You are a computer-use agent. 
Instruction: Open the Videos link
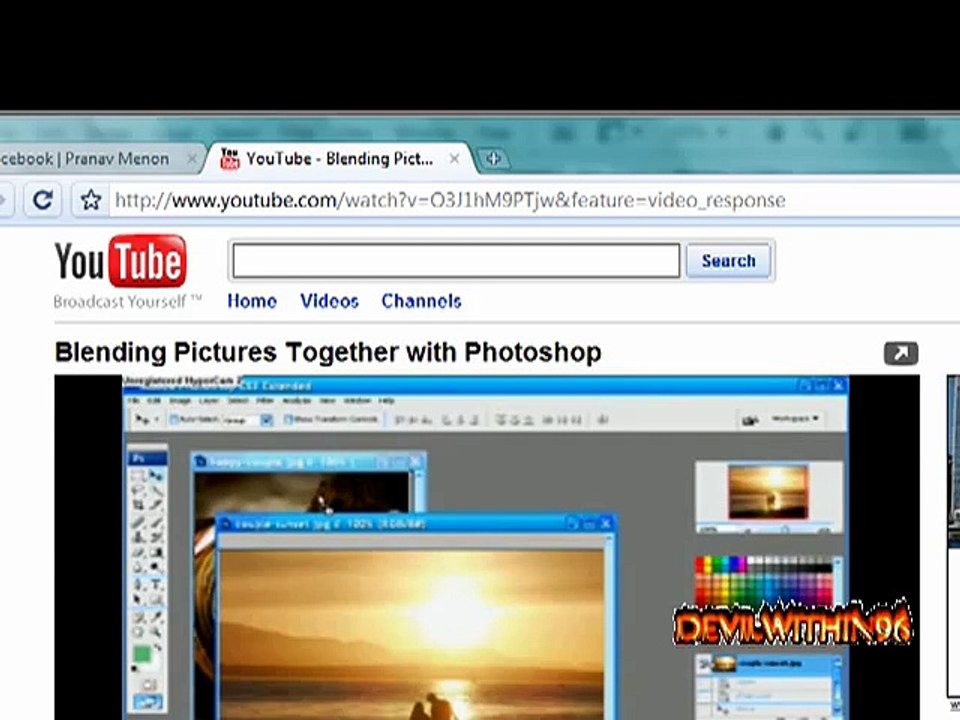point(329,301)
